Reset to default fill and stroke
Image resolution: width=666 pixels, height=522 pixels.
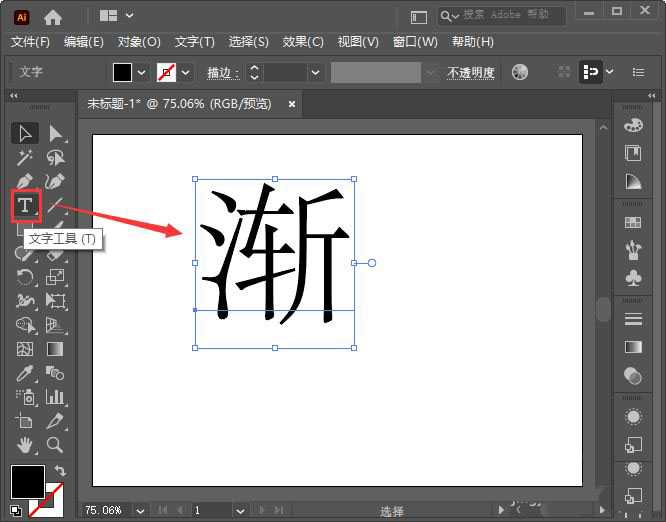point(16,511)
